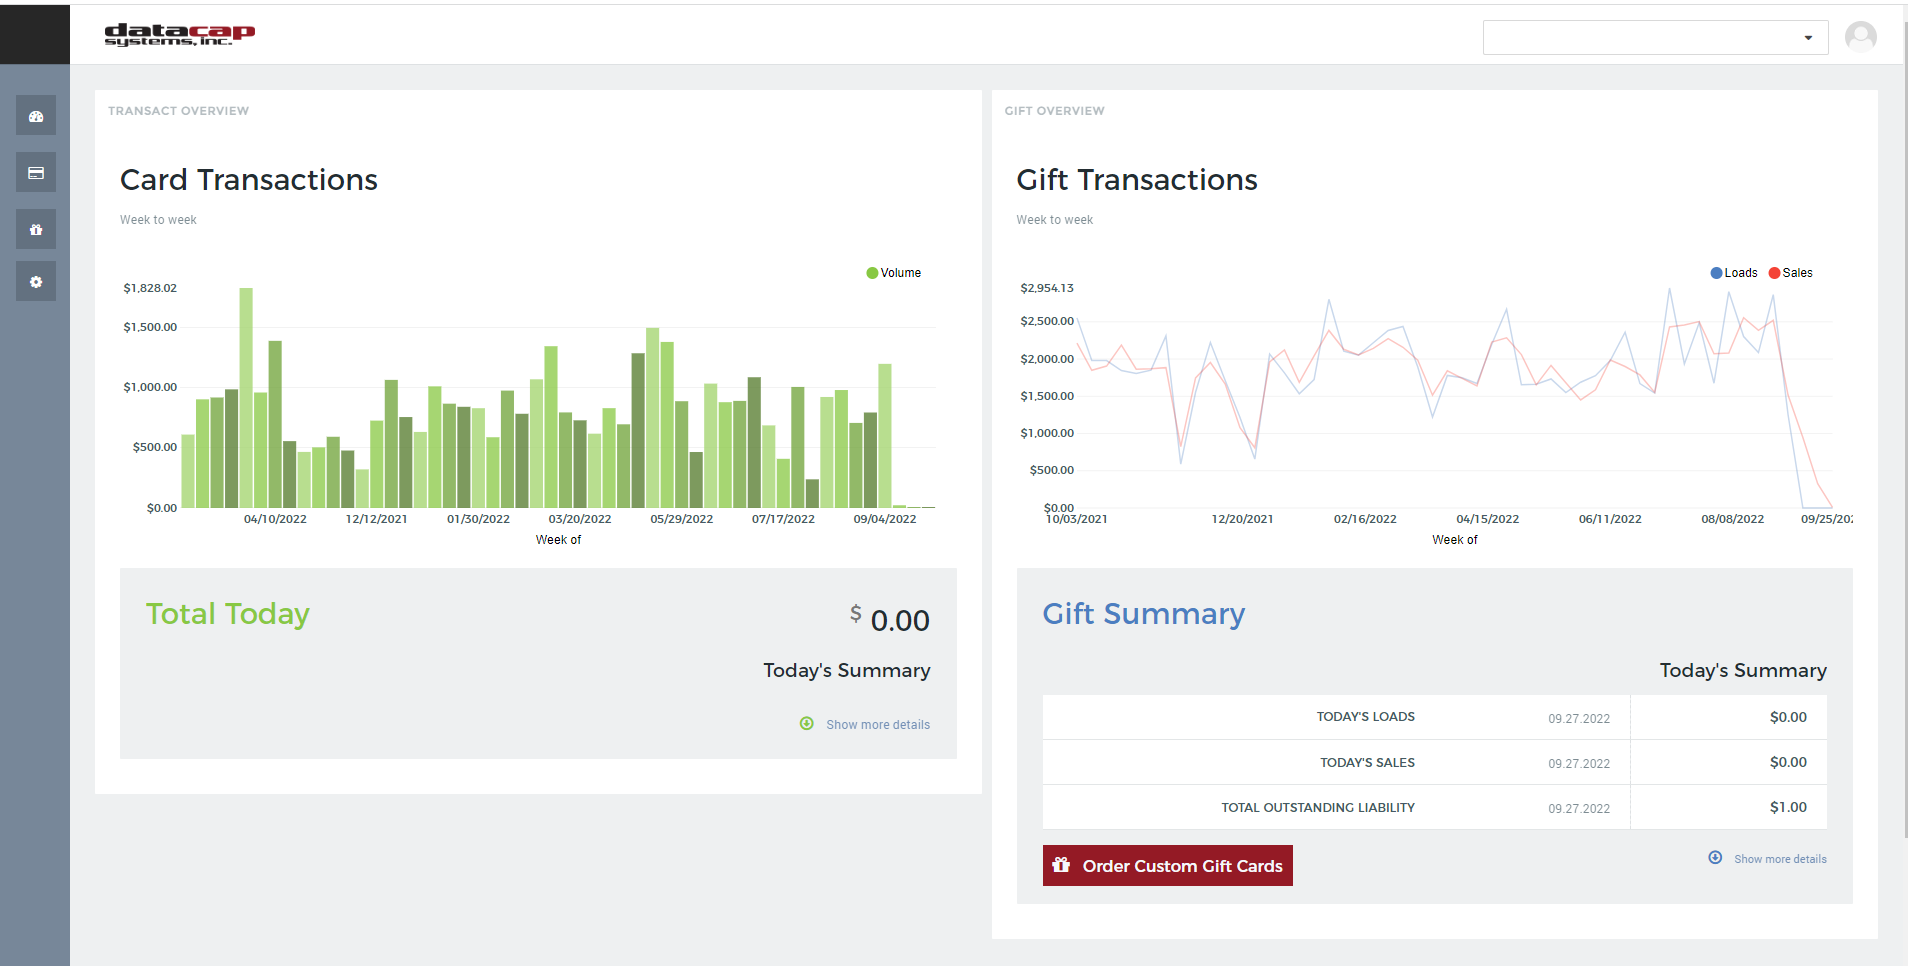Expand Today's Summary with Show more details
1908x966 pixels.
[x=877, y=724]
